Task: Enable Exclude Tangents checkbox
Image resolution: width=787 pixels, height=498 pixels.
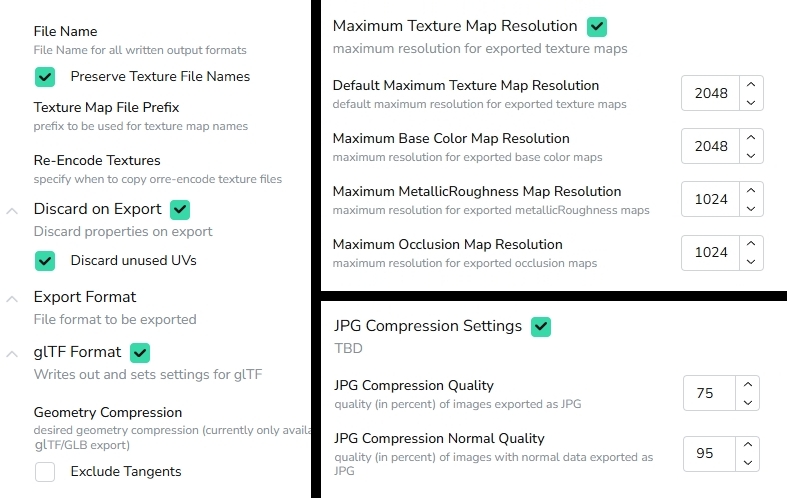Action: coord(45,472)
